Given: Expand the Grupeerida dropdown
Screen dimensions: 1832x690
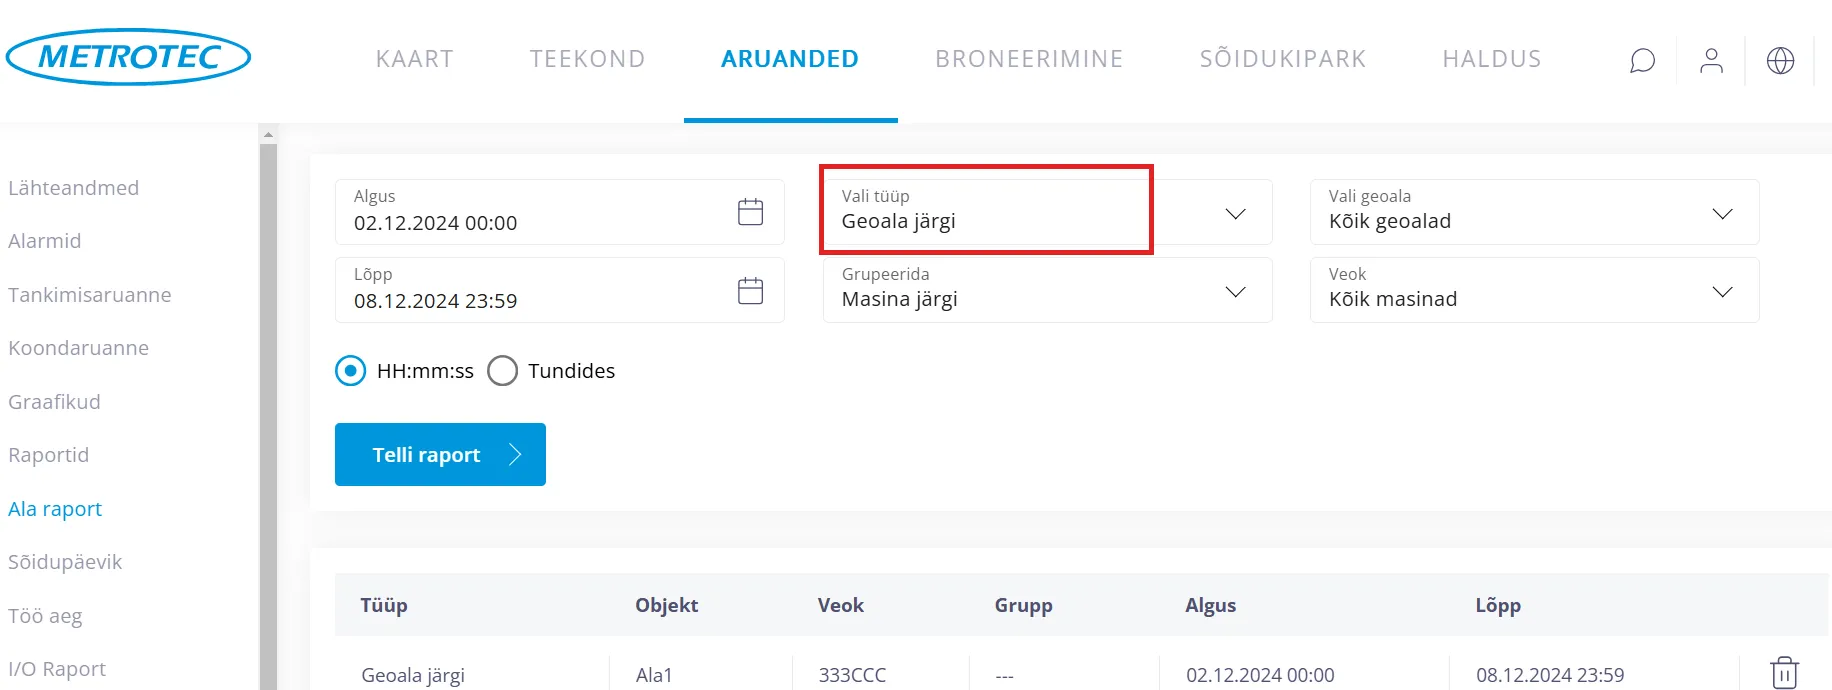Looking at the screenshot, I should tap(1235, 291).
